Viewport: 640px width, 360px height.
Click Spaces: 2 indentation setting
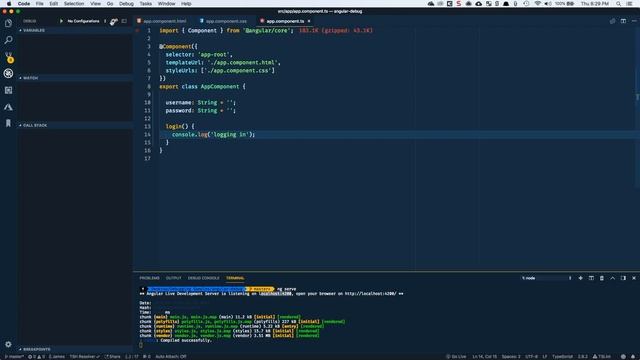[511, 356]
